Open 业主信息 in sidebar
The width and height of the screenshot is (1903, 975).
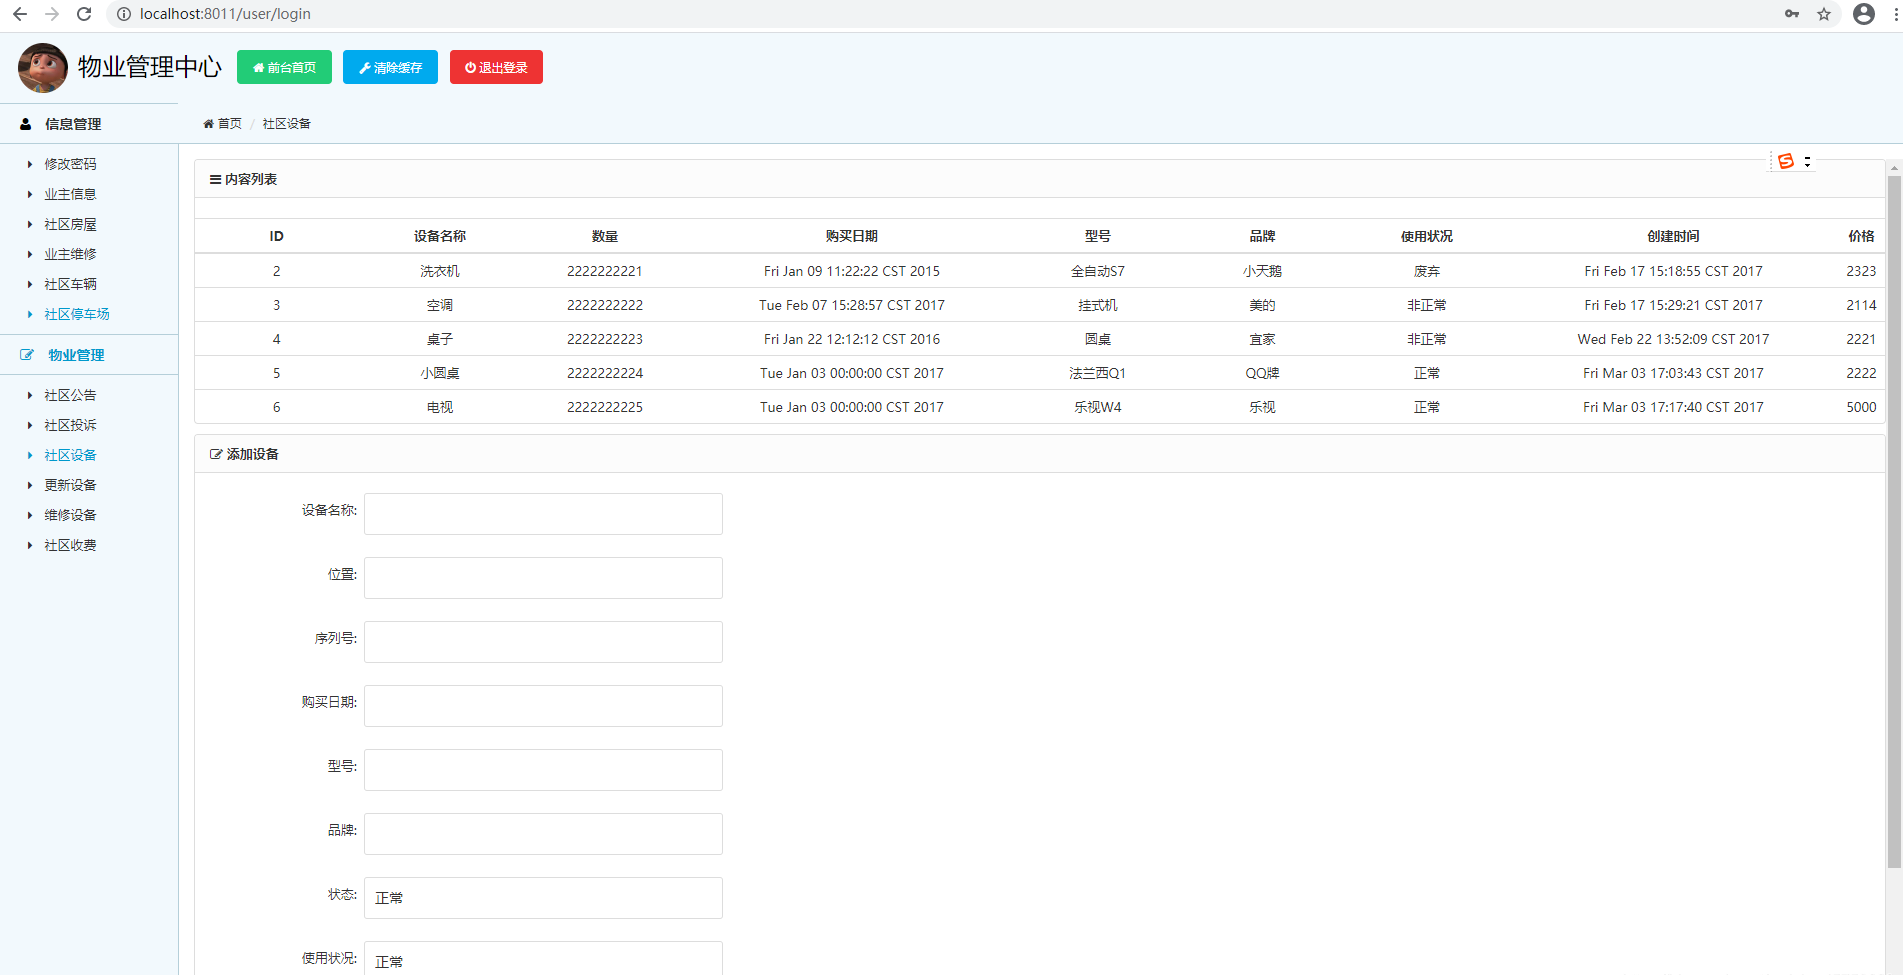[x=70, y=194]
